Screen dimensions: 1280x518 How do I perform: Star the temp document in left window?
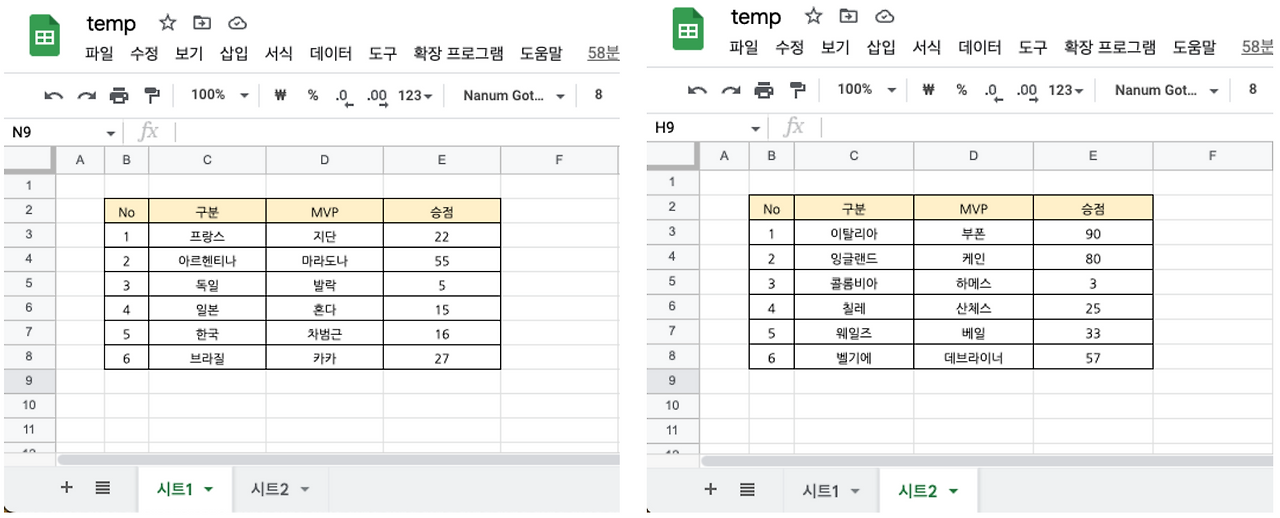[168, 23]
